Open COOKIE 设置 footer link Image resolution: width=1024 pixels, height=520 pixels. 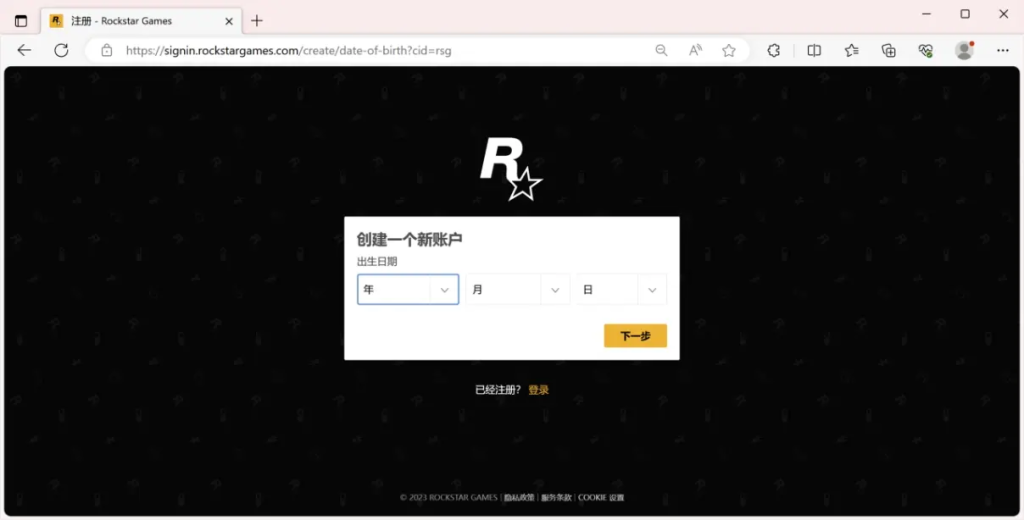click(601, 498)
